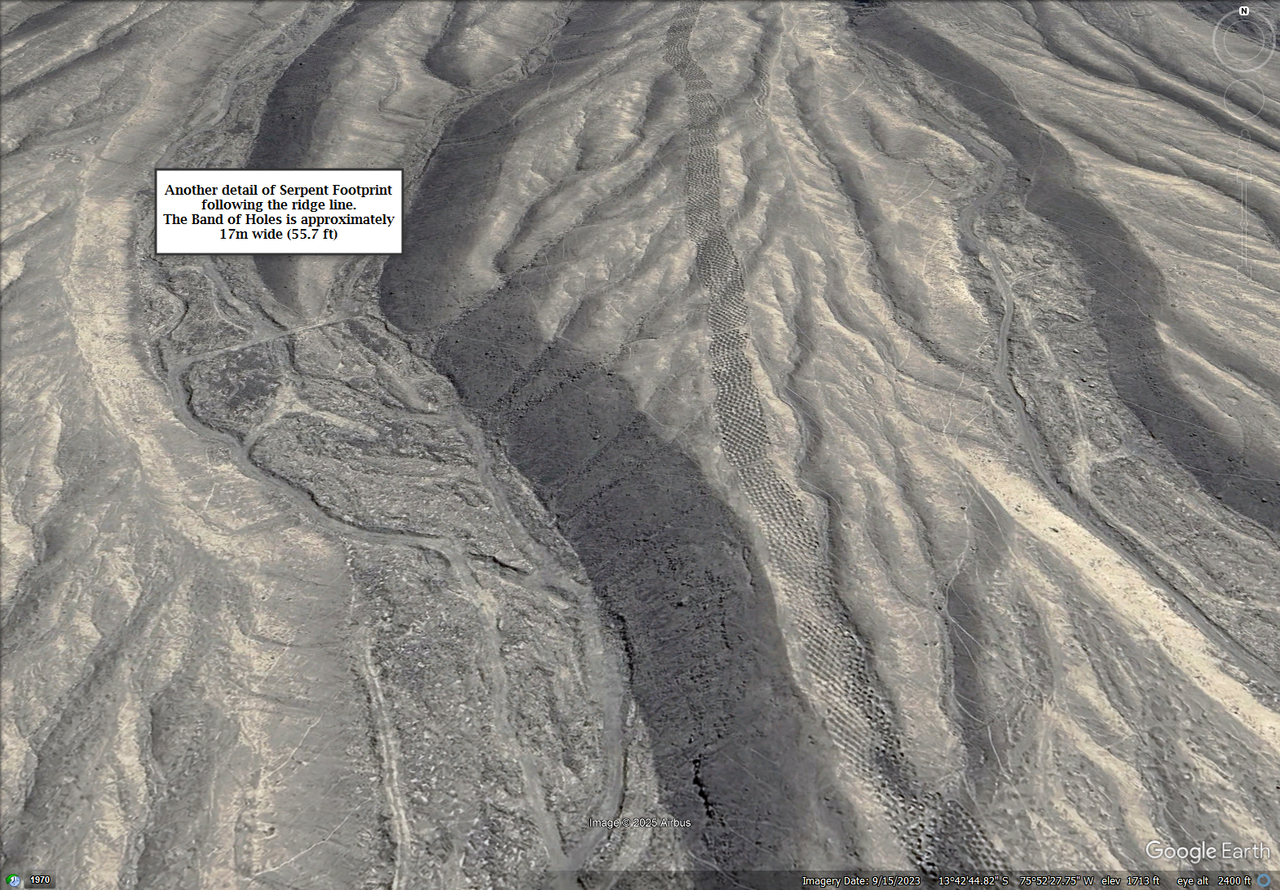
Task: Click the eye alt 2400 ft readout
Action: point(1214,881)
